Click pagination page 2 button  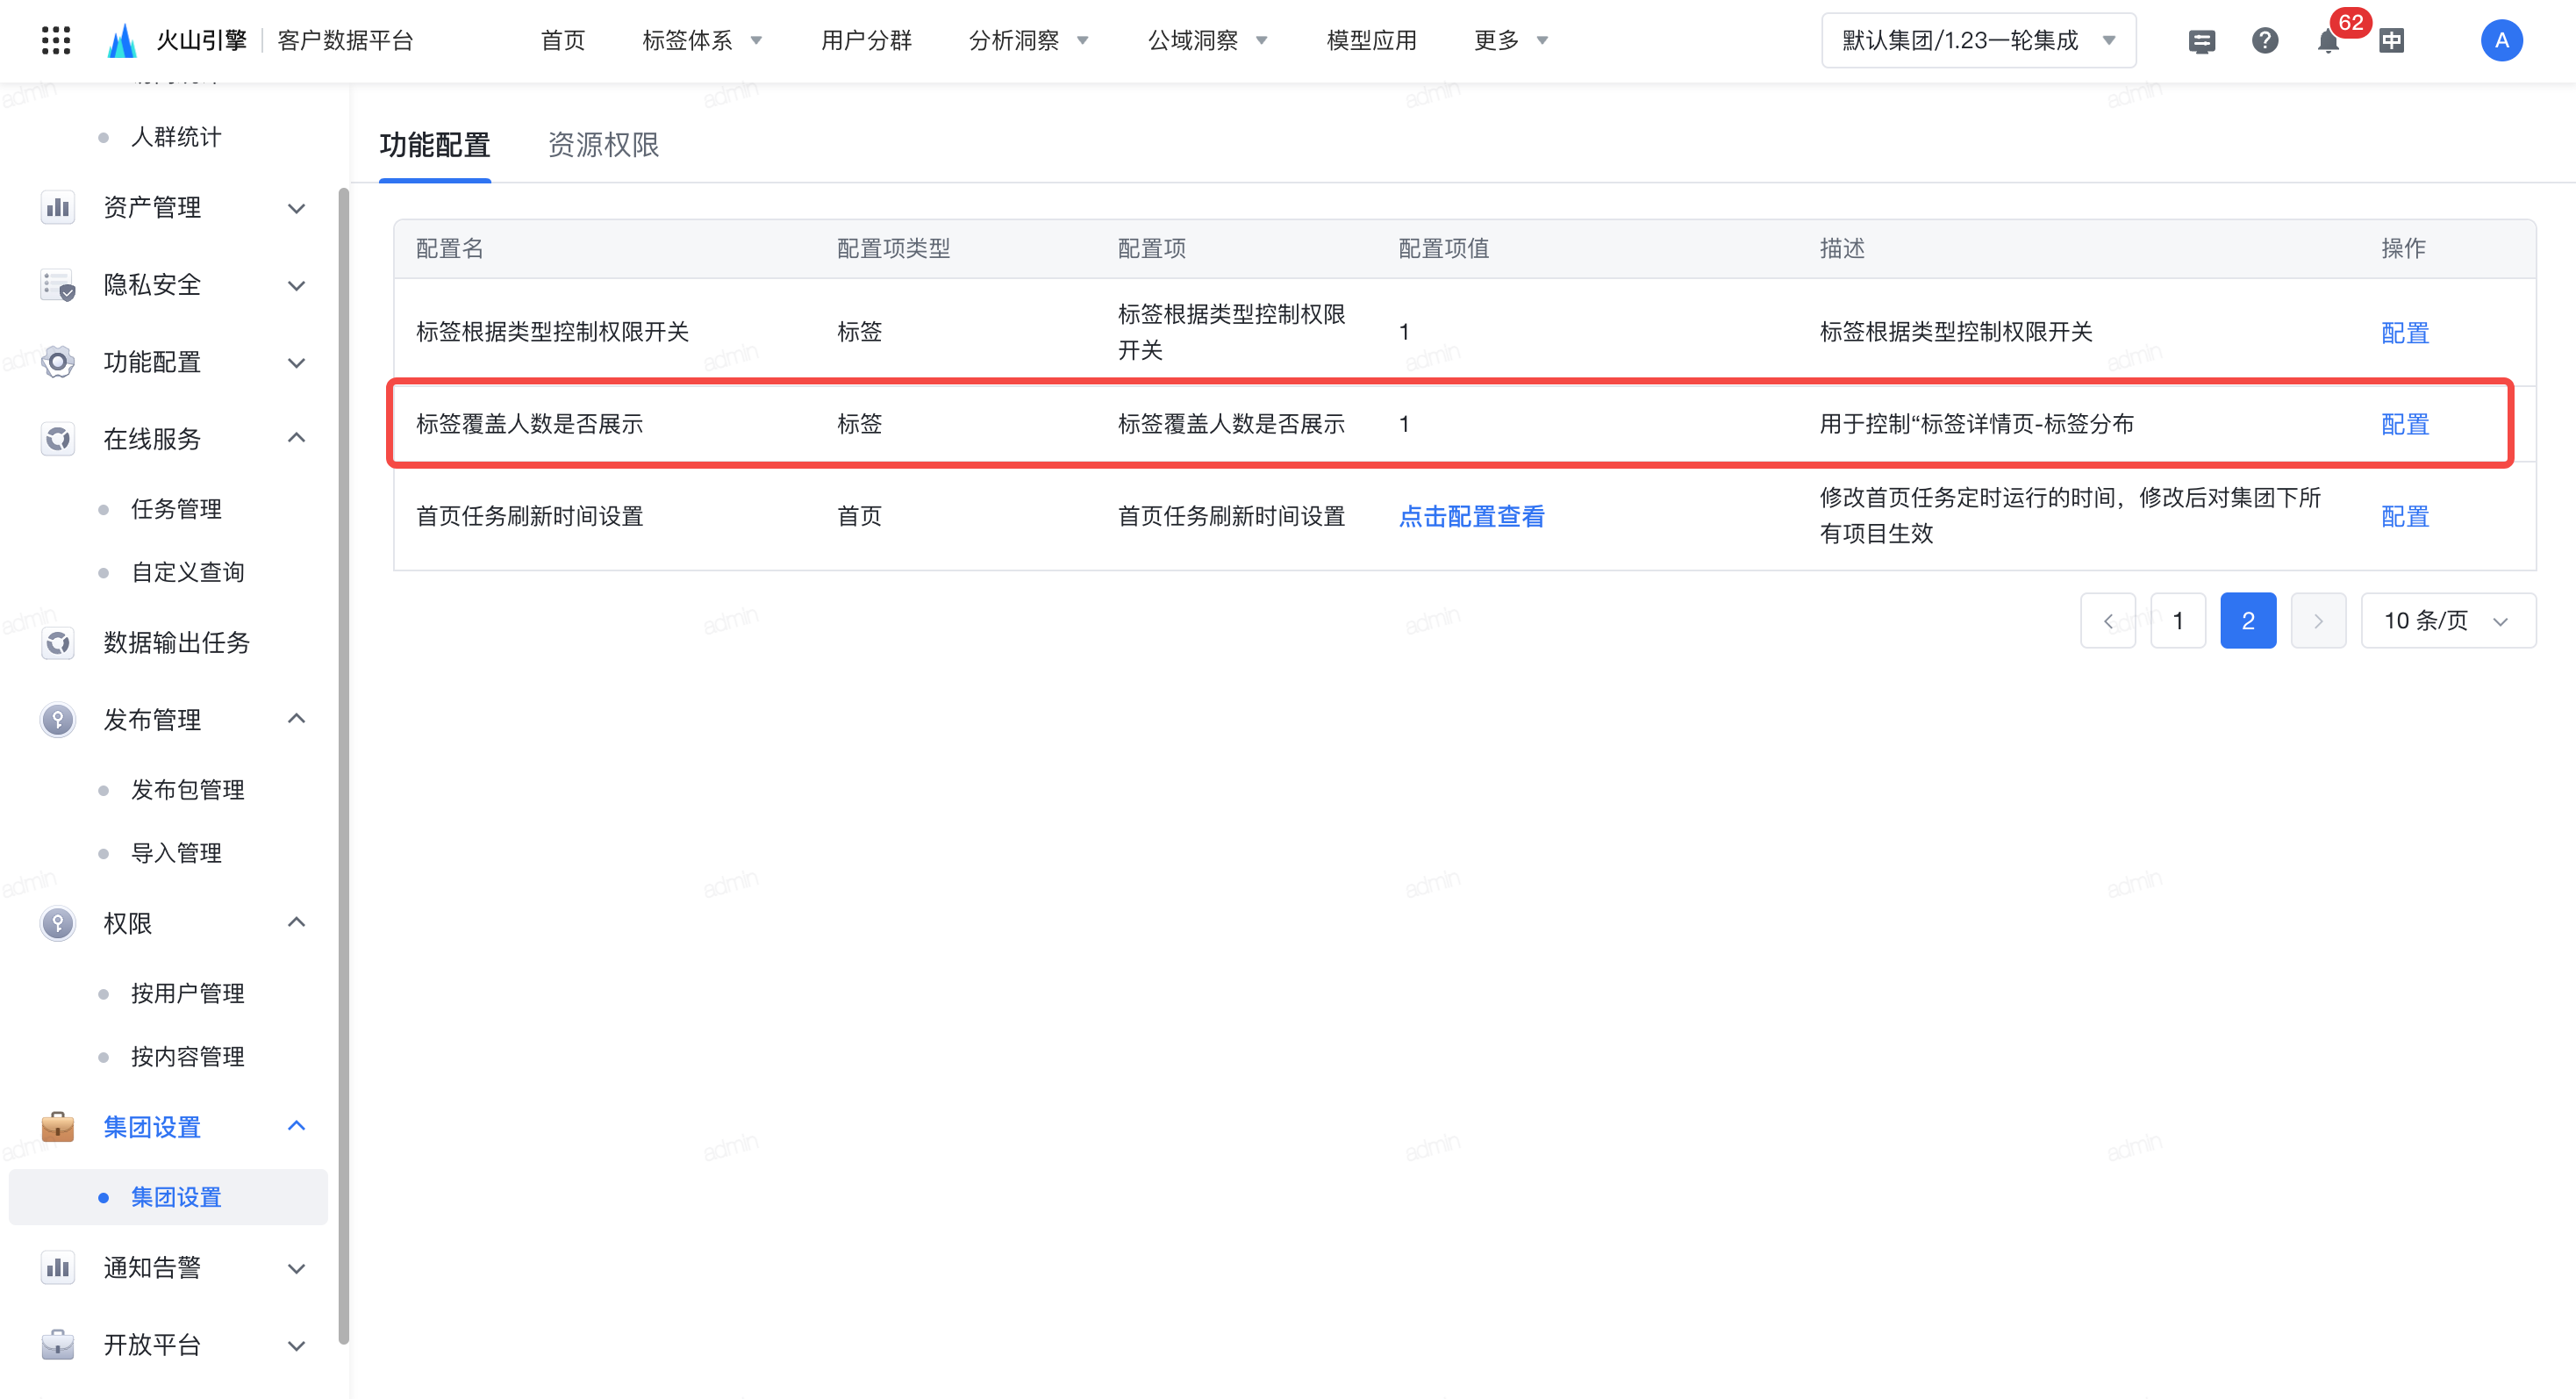coord(2248,620)
